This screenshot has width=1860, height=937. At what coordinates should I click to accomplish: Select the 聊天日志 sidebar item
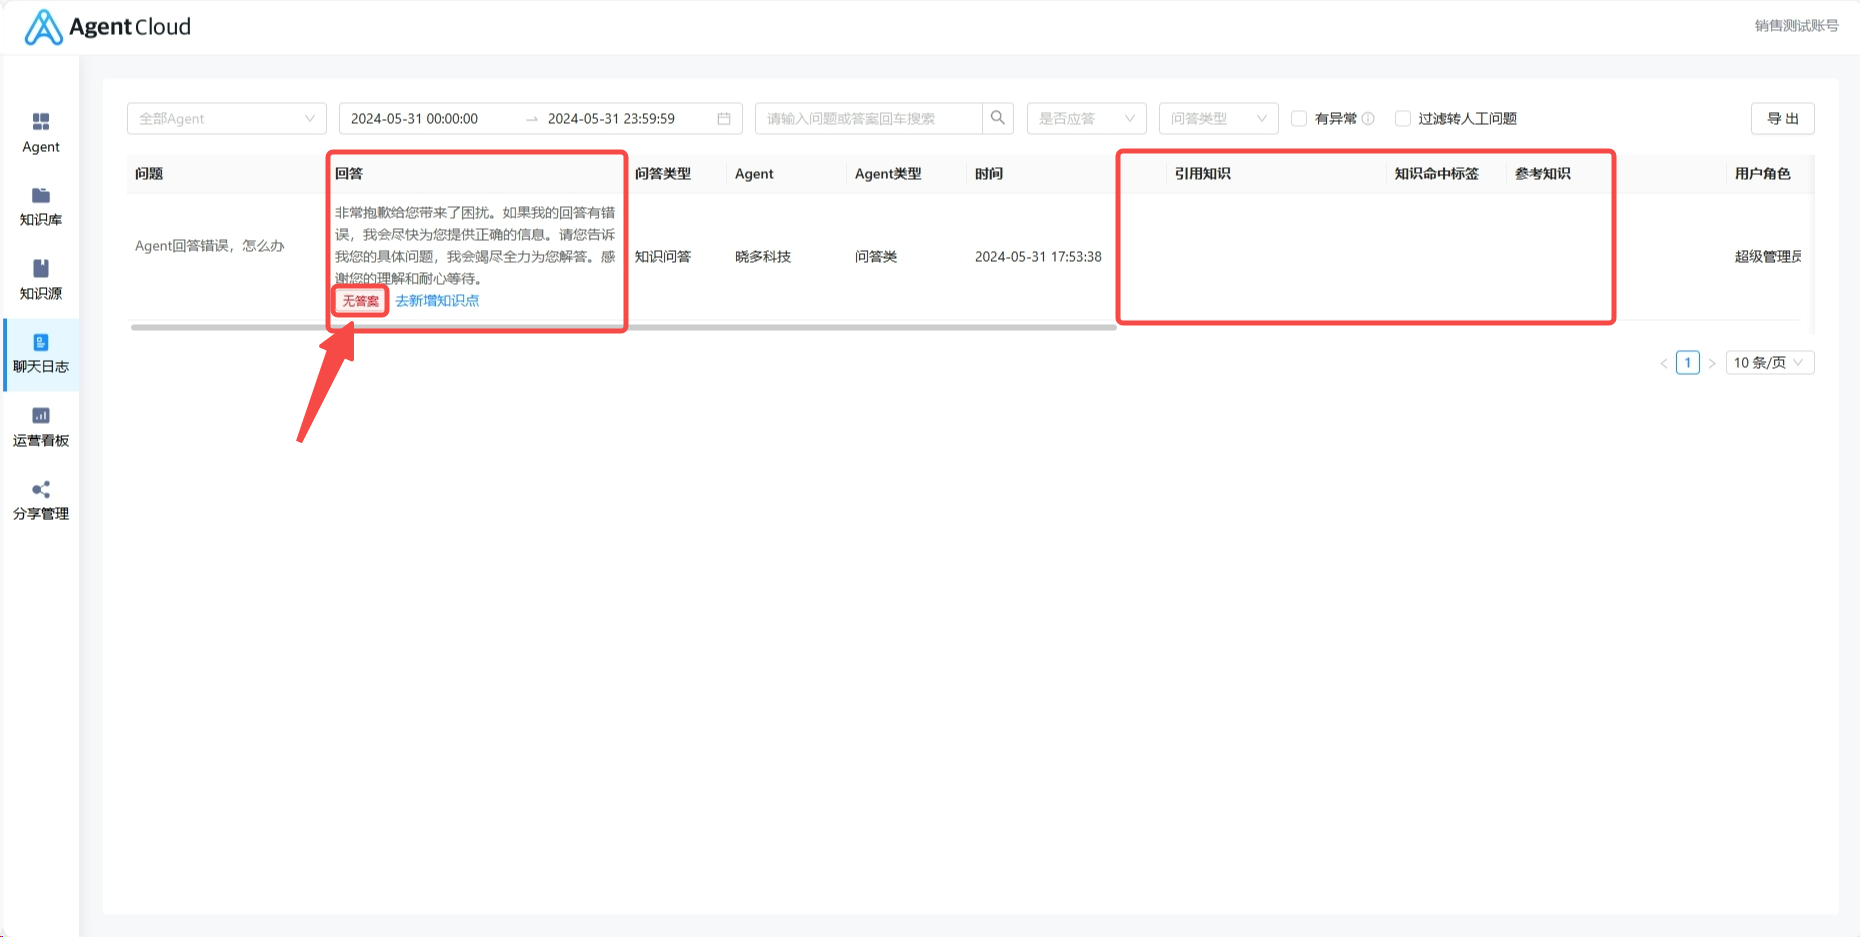pyautogui.click(x=41, y=354)
